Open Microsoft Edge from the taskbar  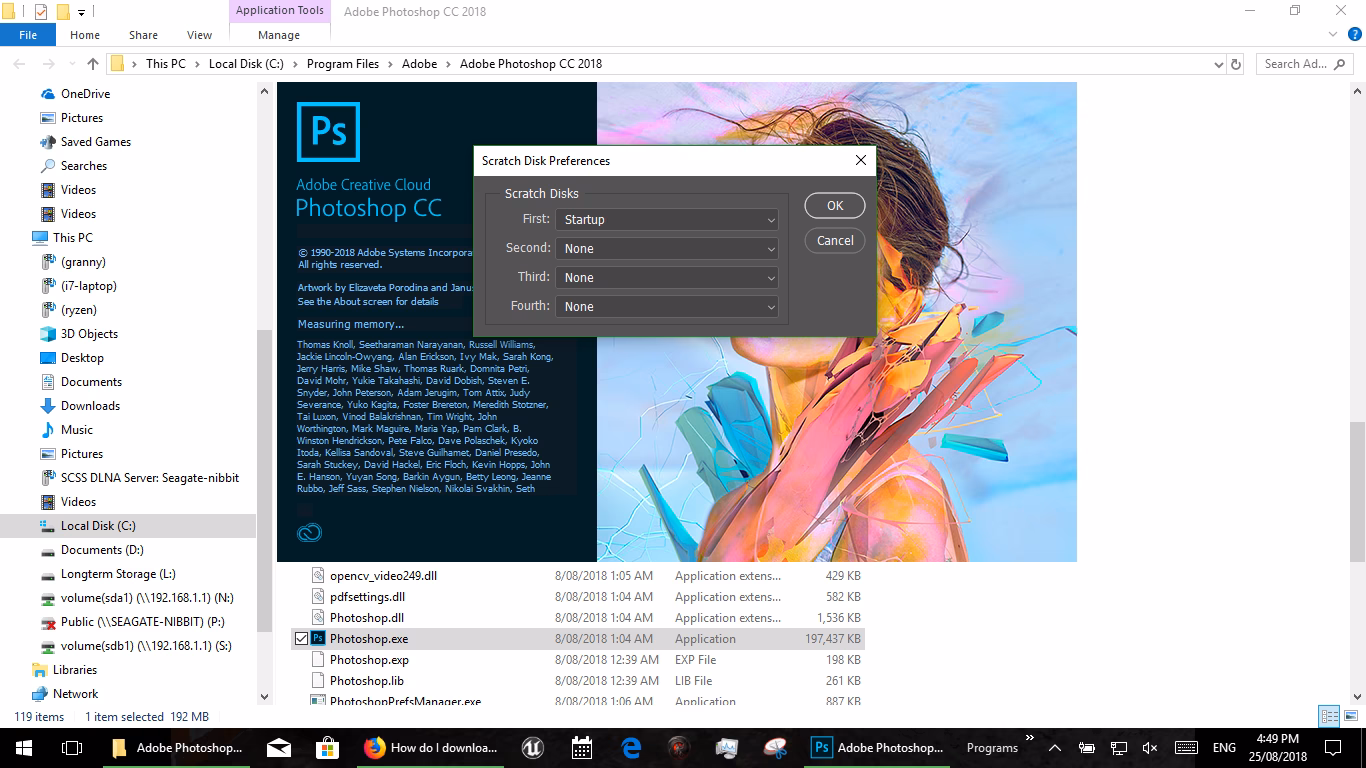click(x=633, y=747)
